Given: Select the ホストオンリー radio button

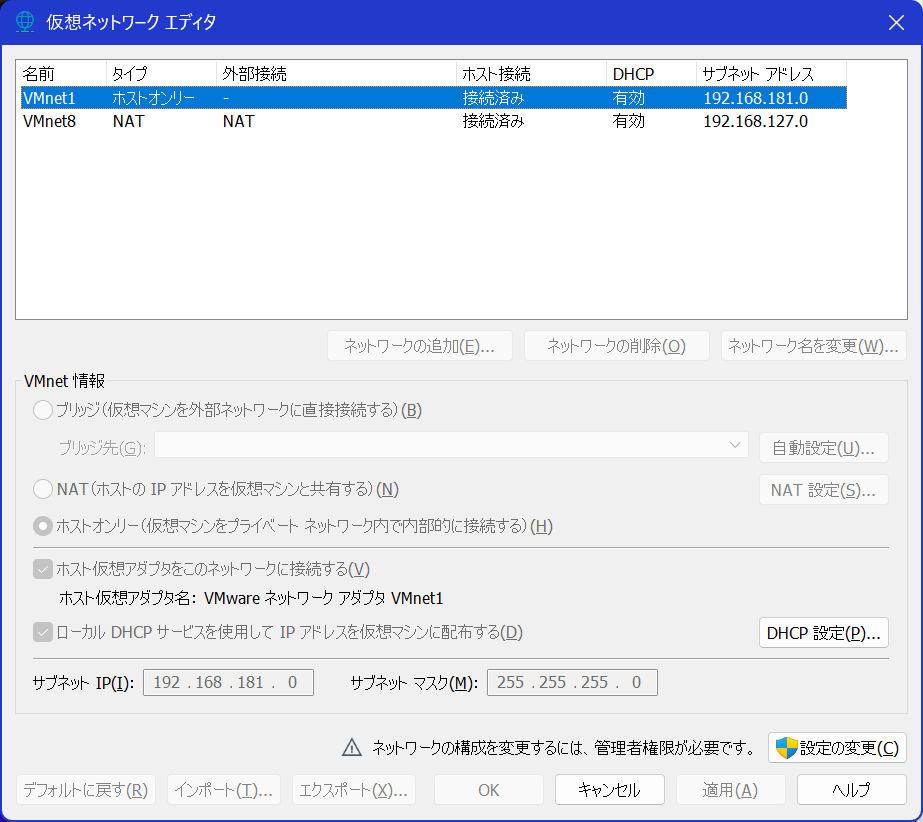Looking at the screenshot, I should [x=43, y=526].
